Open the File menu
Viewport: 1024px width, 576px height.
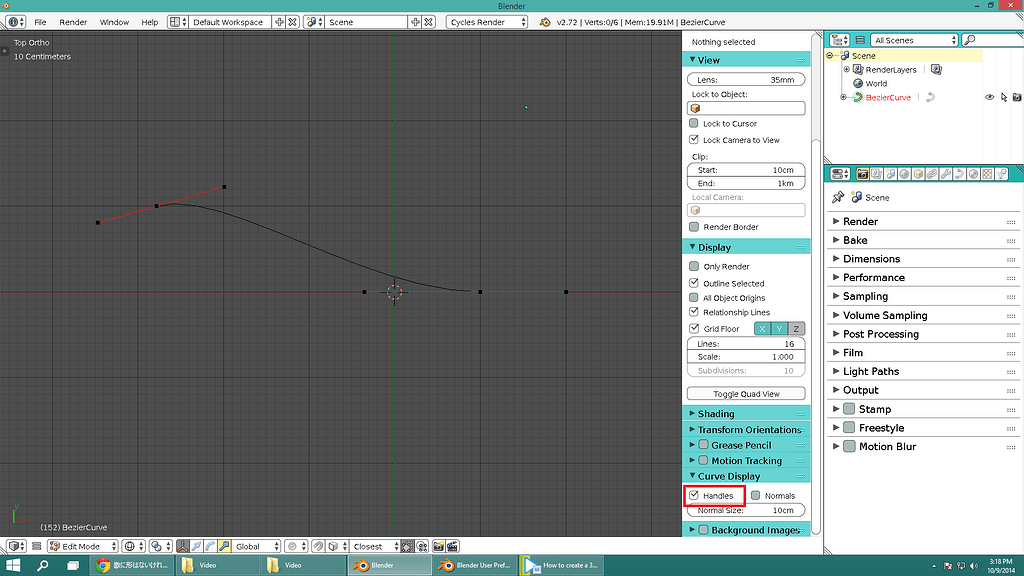(40, 22)
